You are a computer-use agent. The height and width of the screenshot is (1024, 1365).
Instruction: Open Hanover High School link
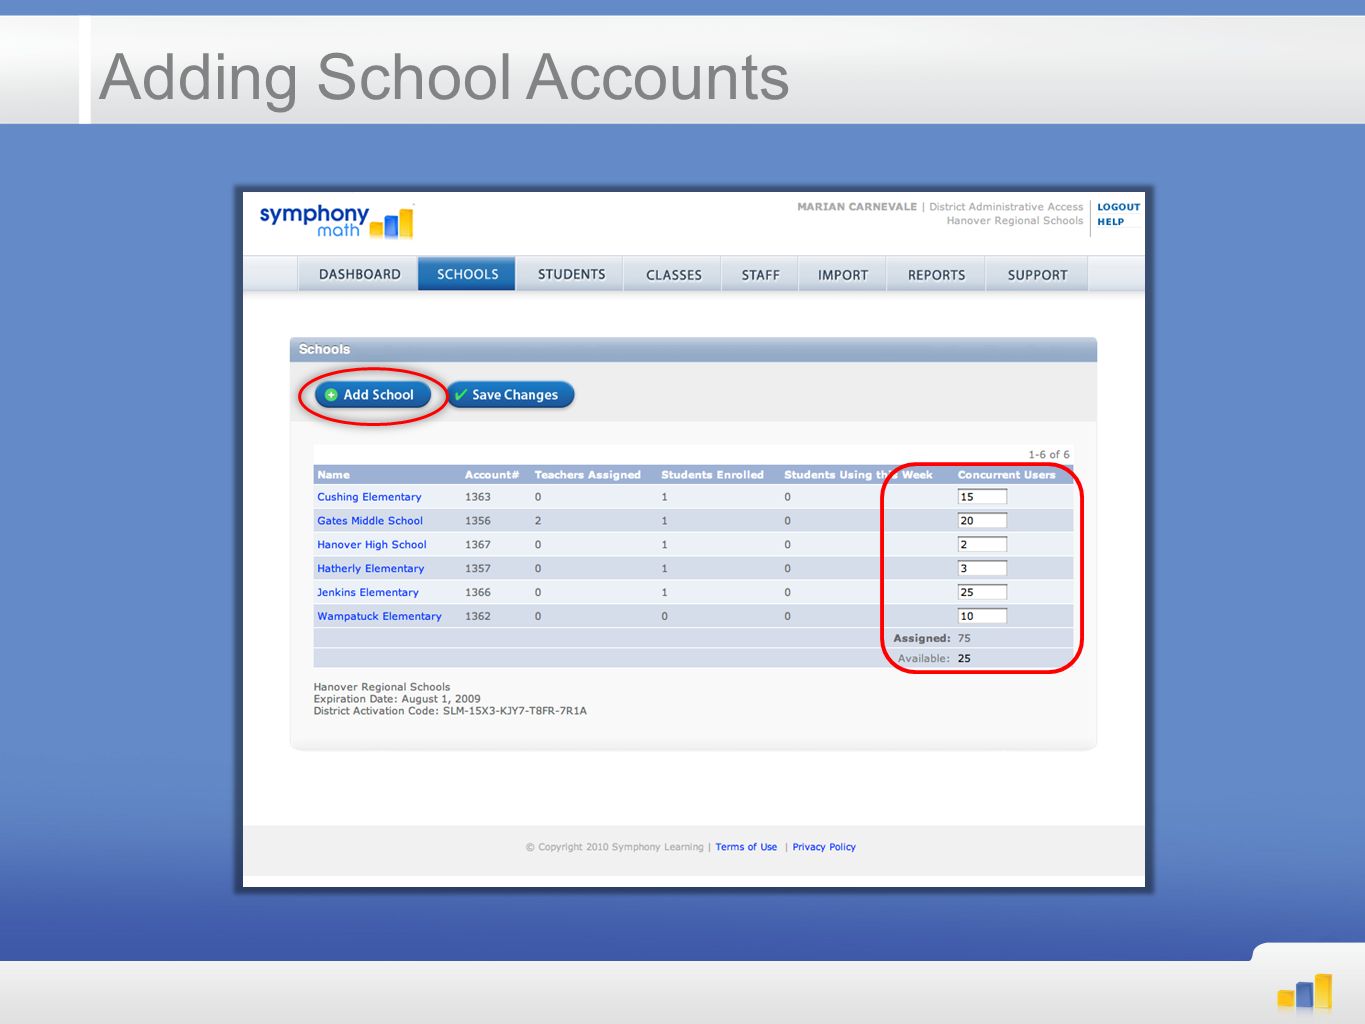pyautogui.click(x=372, y=545)
